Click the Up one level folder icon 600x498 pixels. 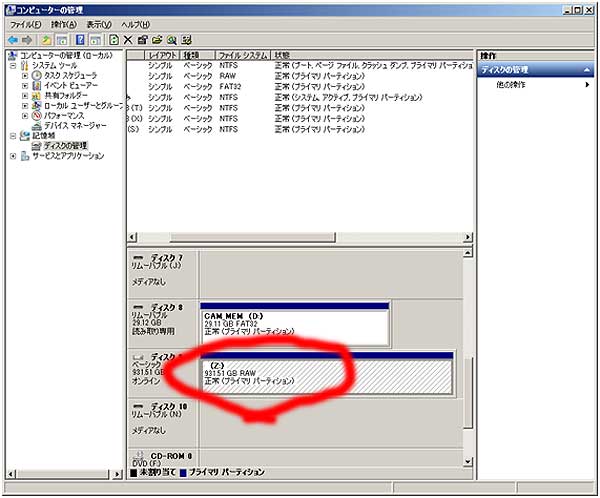(46, 39)
